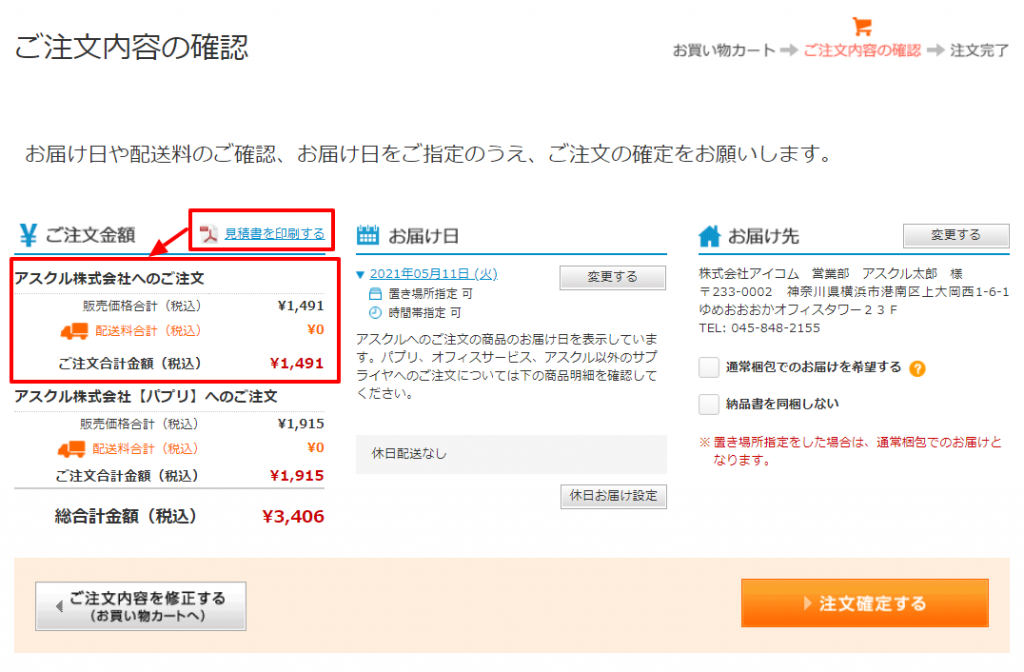Click the shopping cart icon in breadcrumb
1024x672 pixels.
pyautogui.click(x=862, y=26)
